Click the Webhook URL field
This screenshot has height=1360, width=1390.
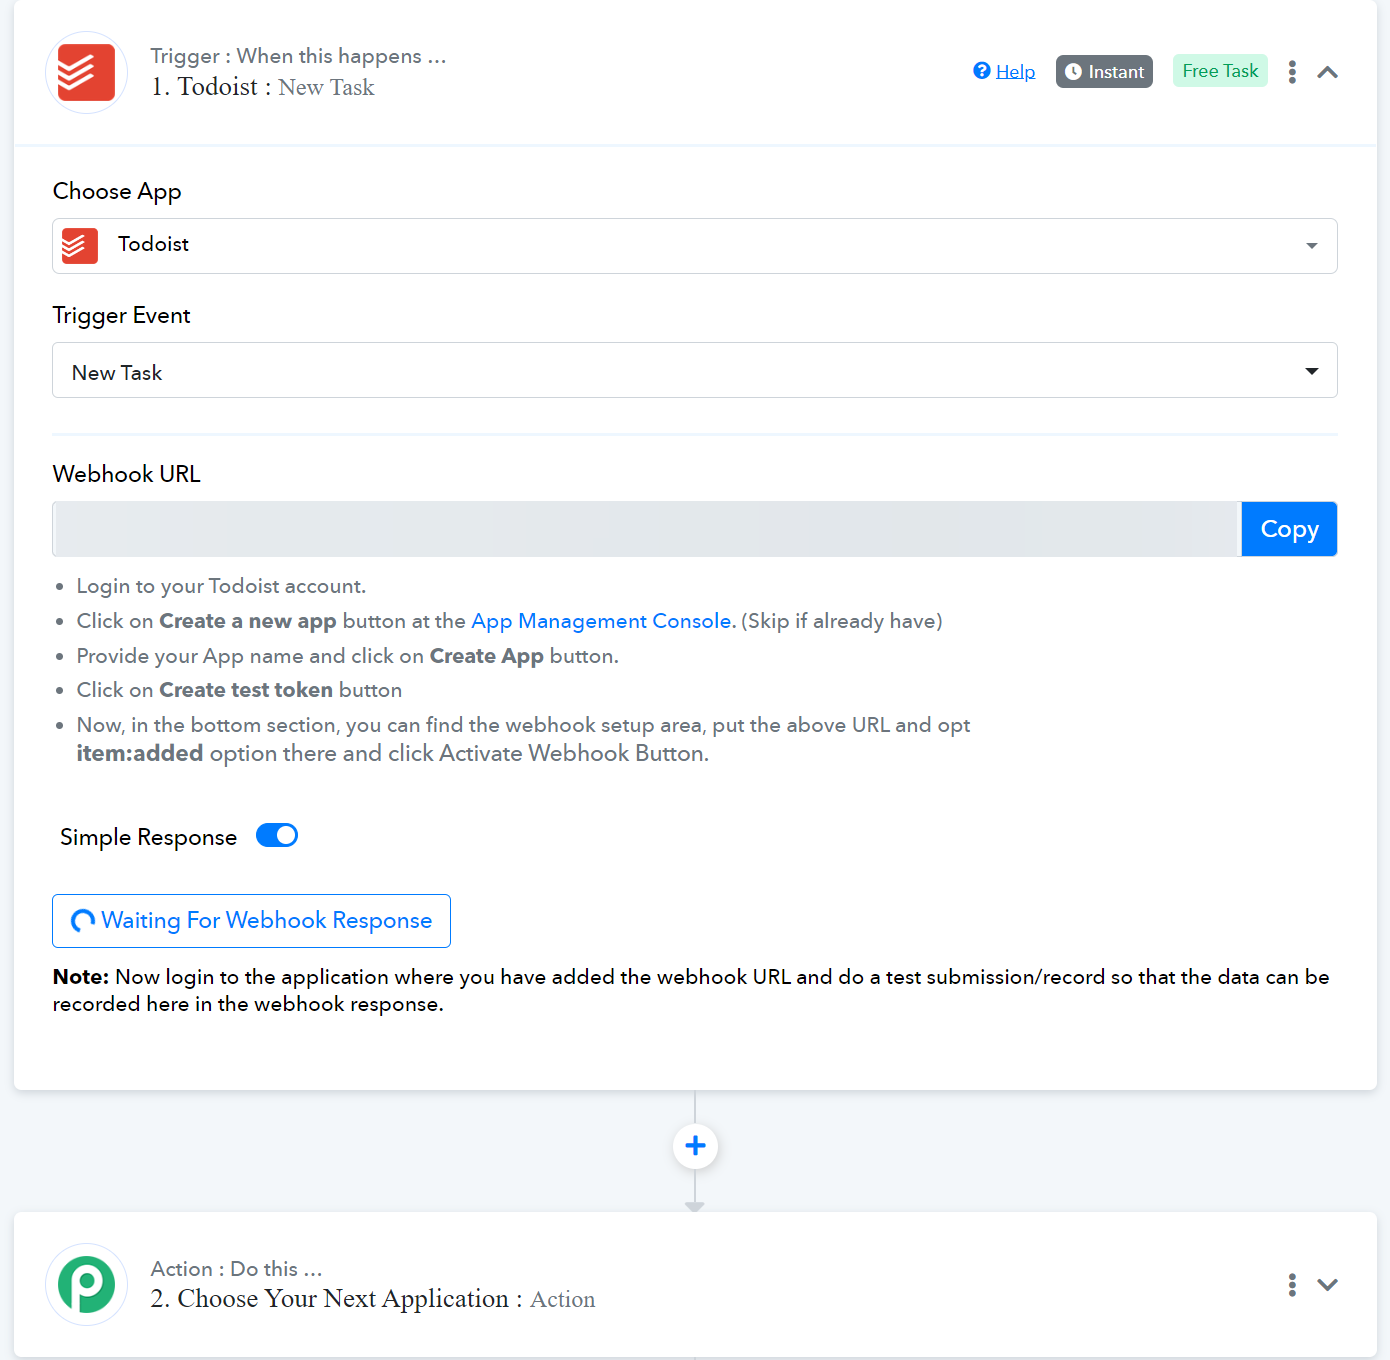(646, 529)
